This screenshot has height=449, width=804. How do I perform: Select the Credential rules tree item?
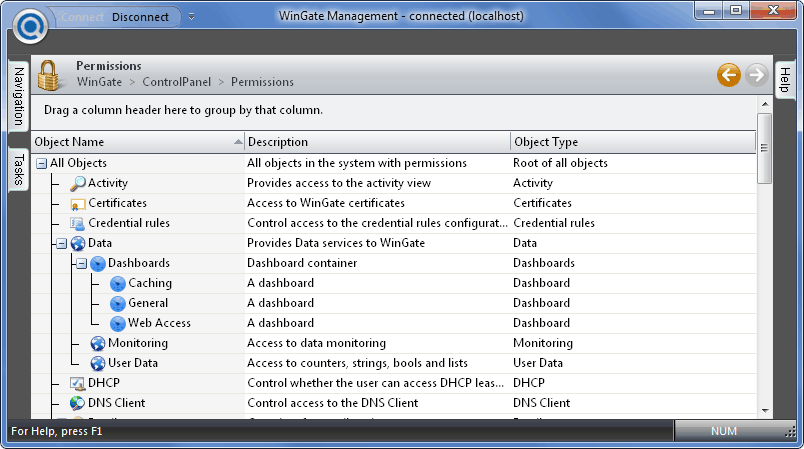[129, 223]
